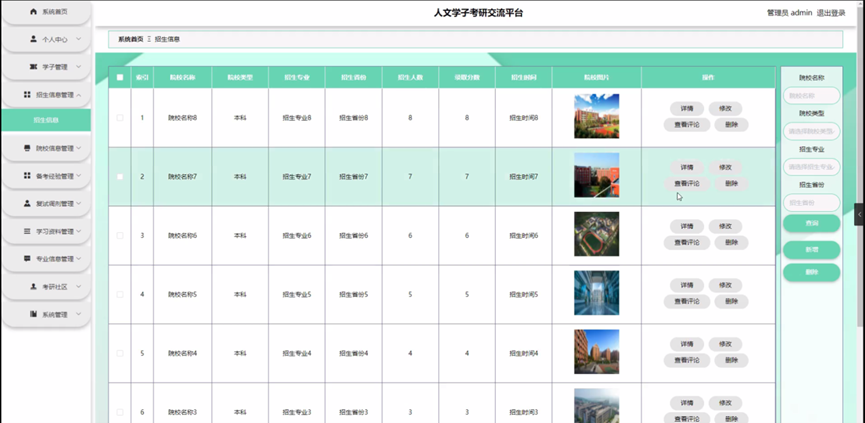Click the flag icon beside 学子管理
The height and width of the screenshot is (423, 865).
point(33,67)
